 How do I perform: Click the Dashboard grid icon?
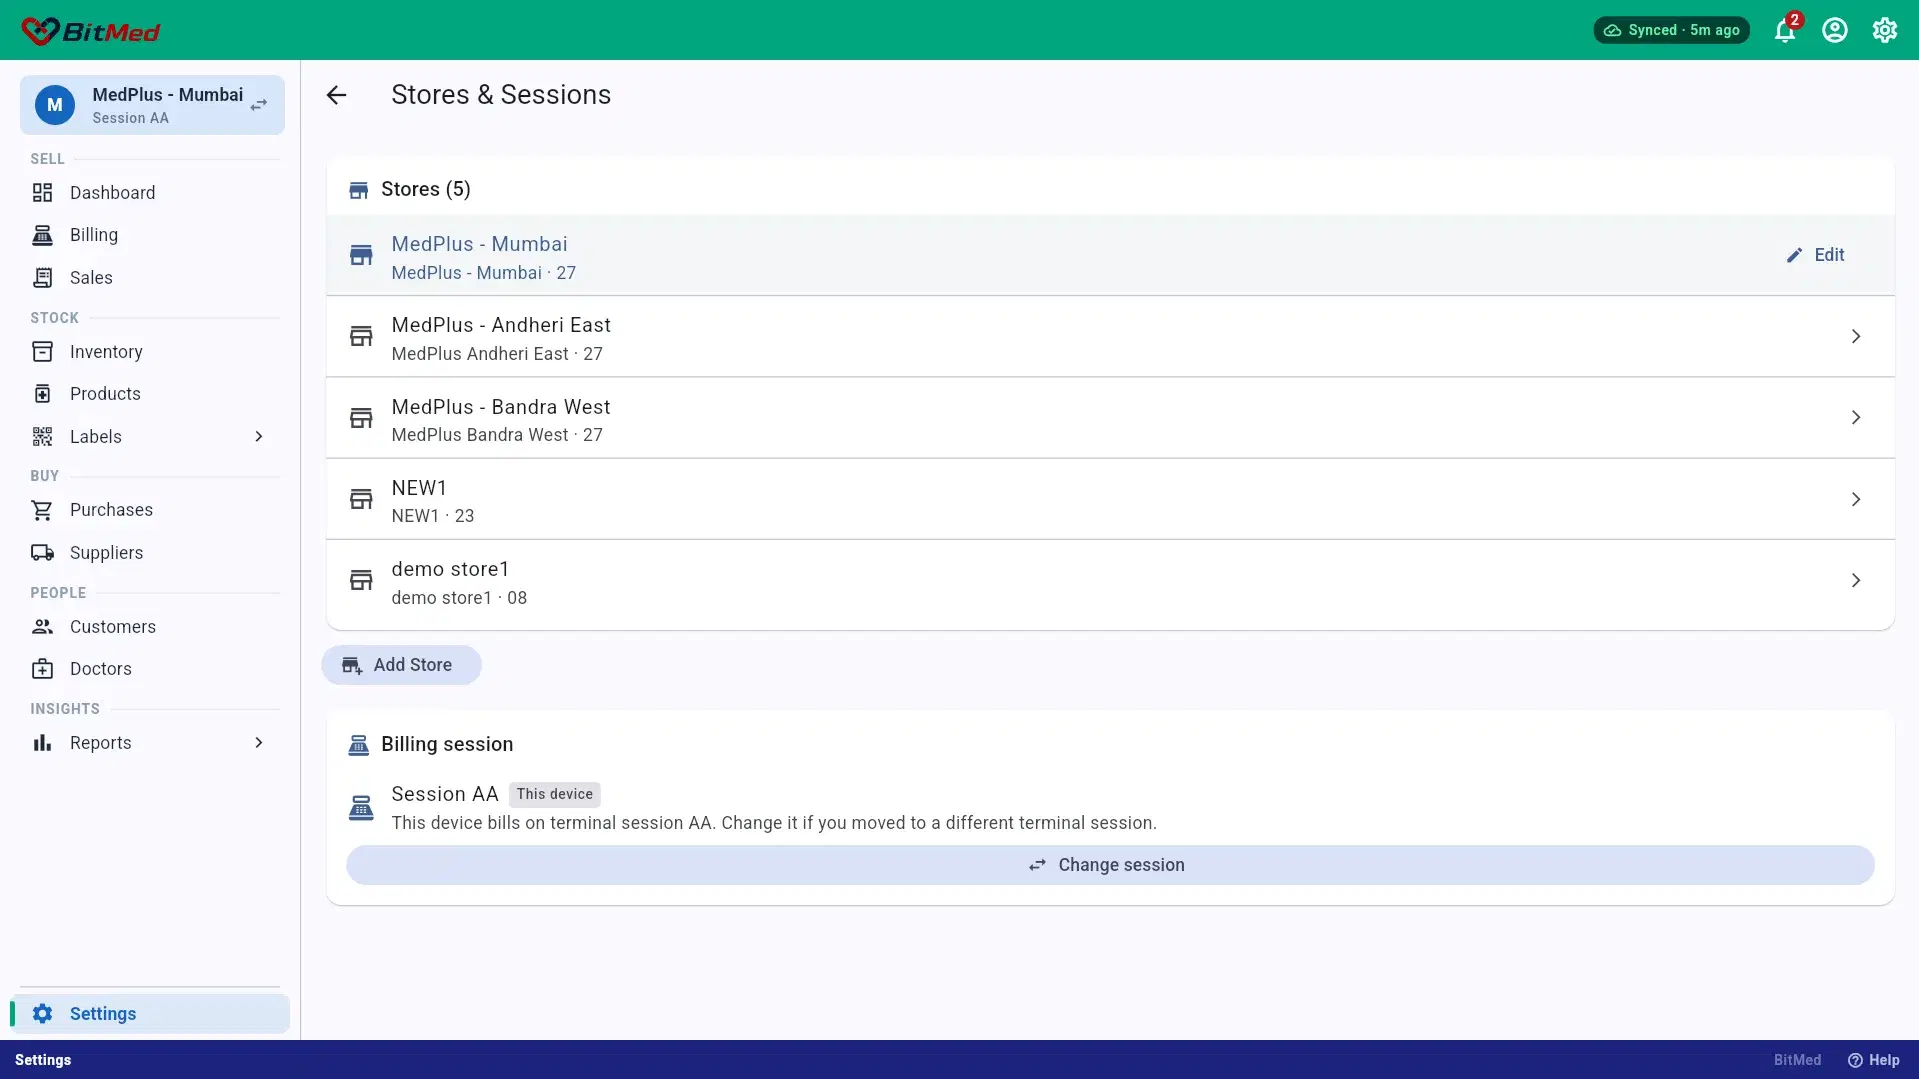(42, 193)
